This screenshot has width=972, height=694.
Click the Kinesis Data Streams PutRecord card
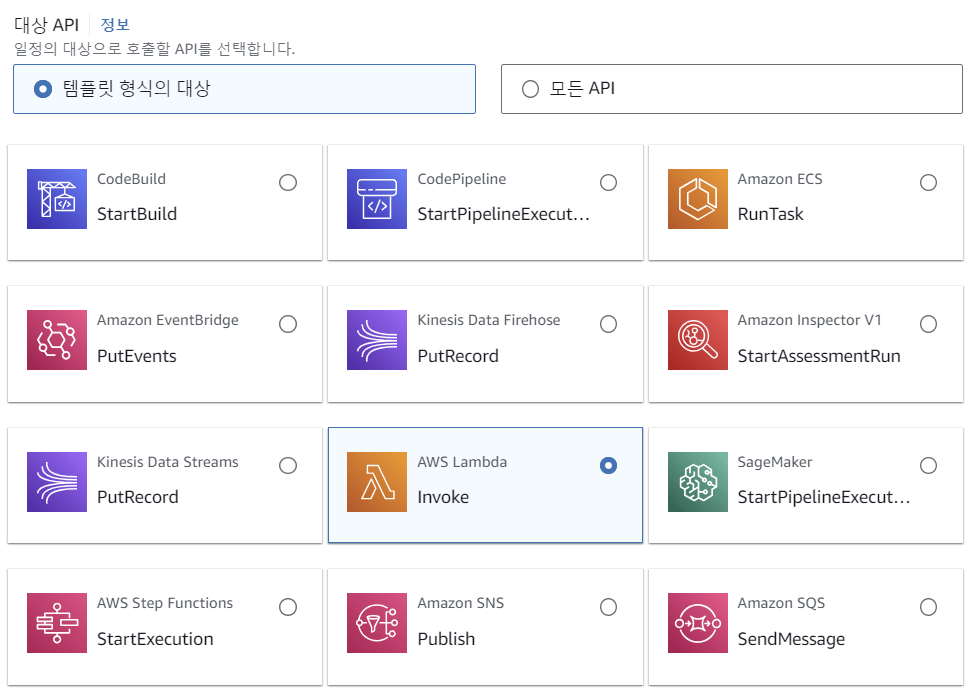(x=165, y=485)
